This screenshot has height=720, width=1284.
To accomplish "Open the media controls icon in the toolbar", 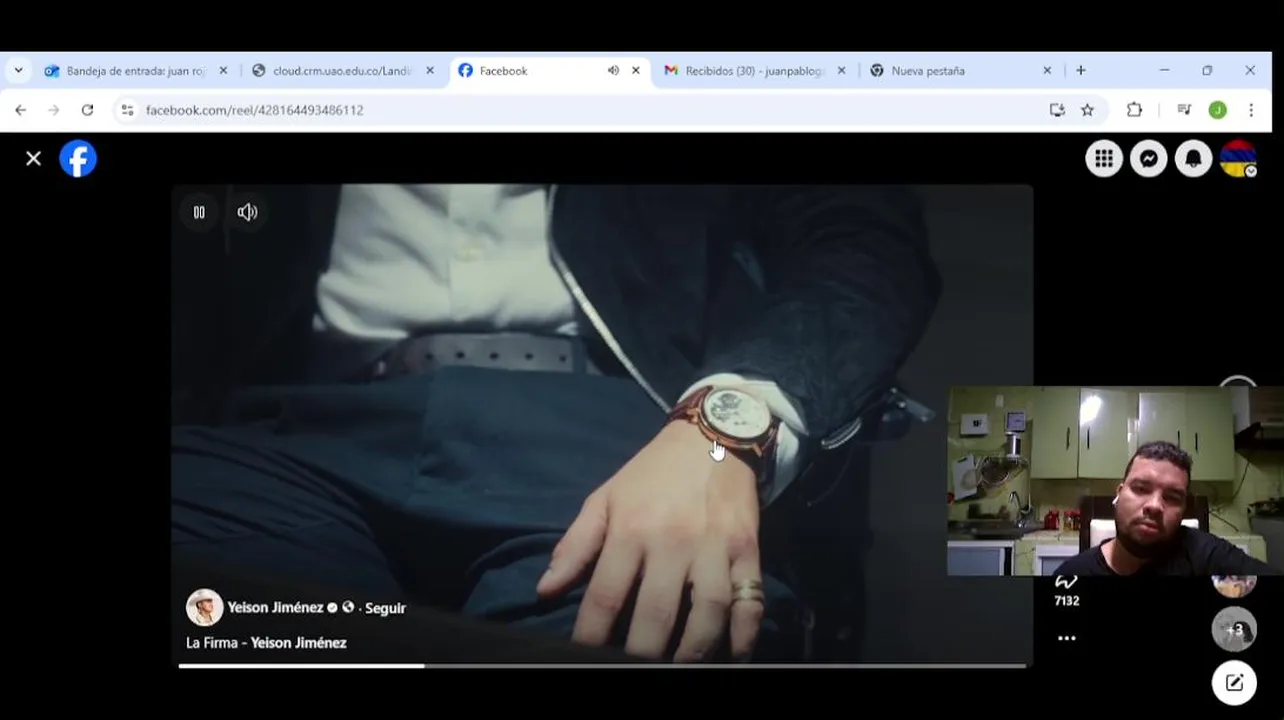I will pos(1184,110).
